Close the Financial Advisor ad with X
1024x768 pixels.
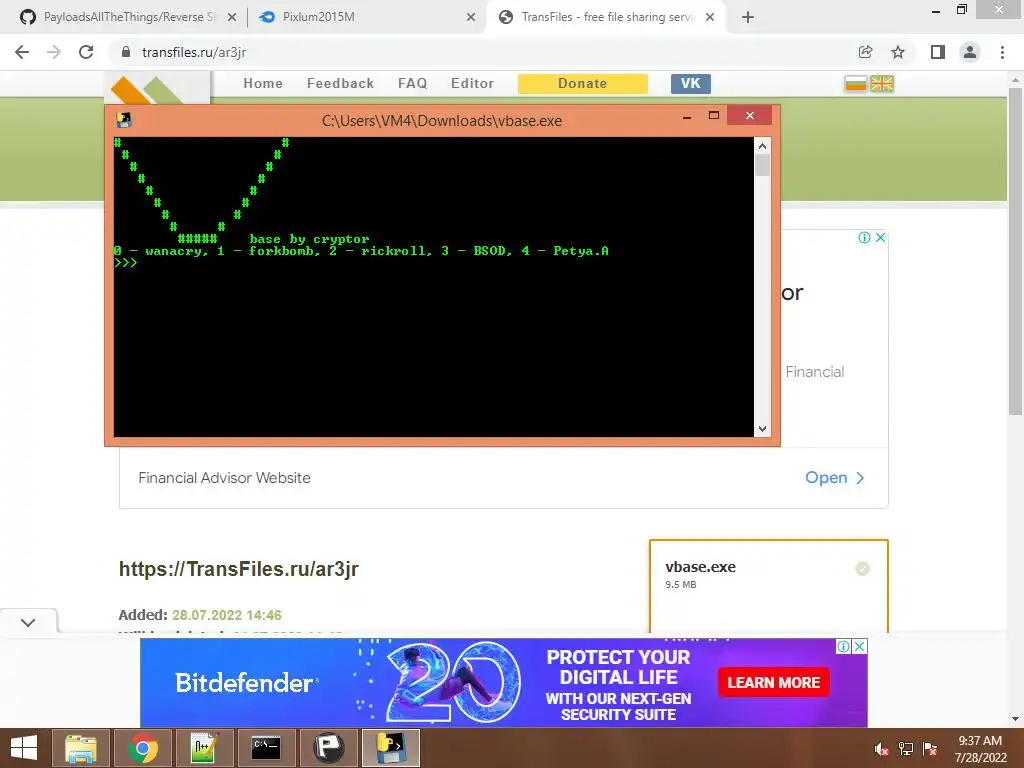click(x=880, y=238)
